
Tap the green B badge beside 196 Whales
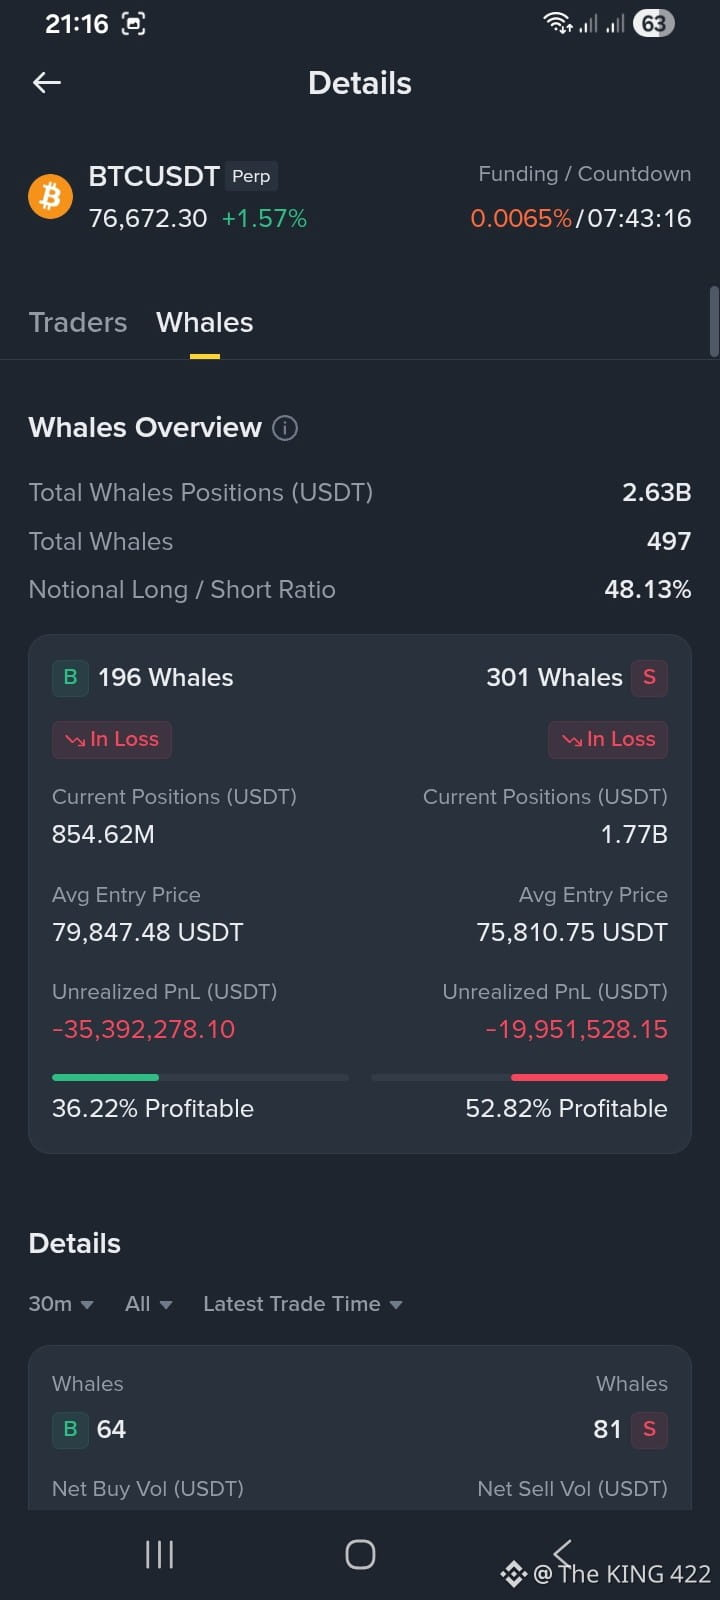coord(70,677)
